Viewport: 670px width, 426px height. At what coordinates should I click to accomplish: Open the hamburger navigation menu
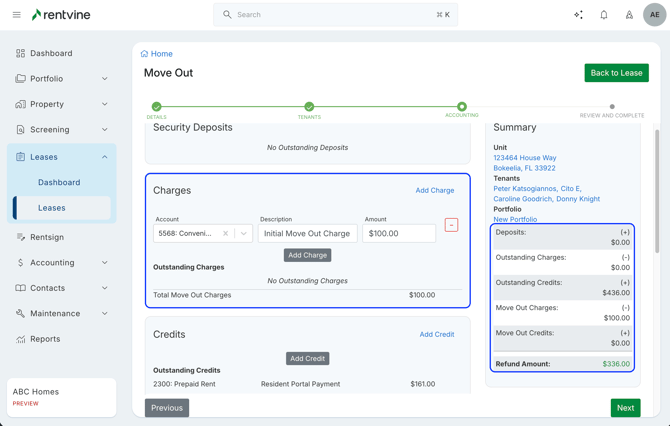pos(16,15)
